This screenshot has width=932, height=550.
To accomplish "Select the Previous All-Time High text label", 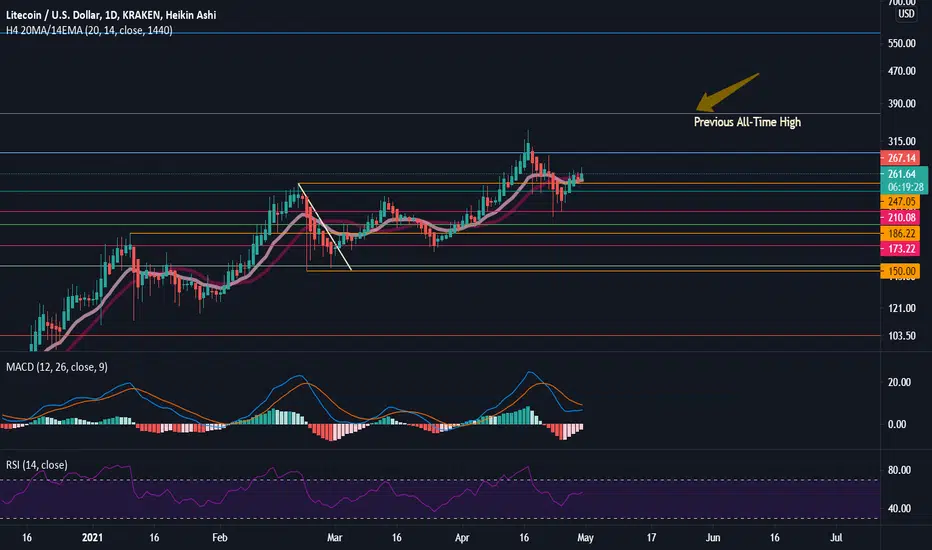I will pyautogui.click(x=747, y=122).
